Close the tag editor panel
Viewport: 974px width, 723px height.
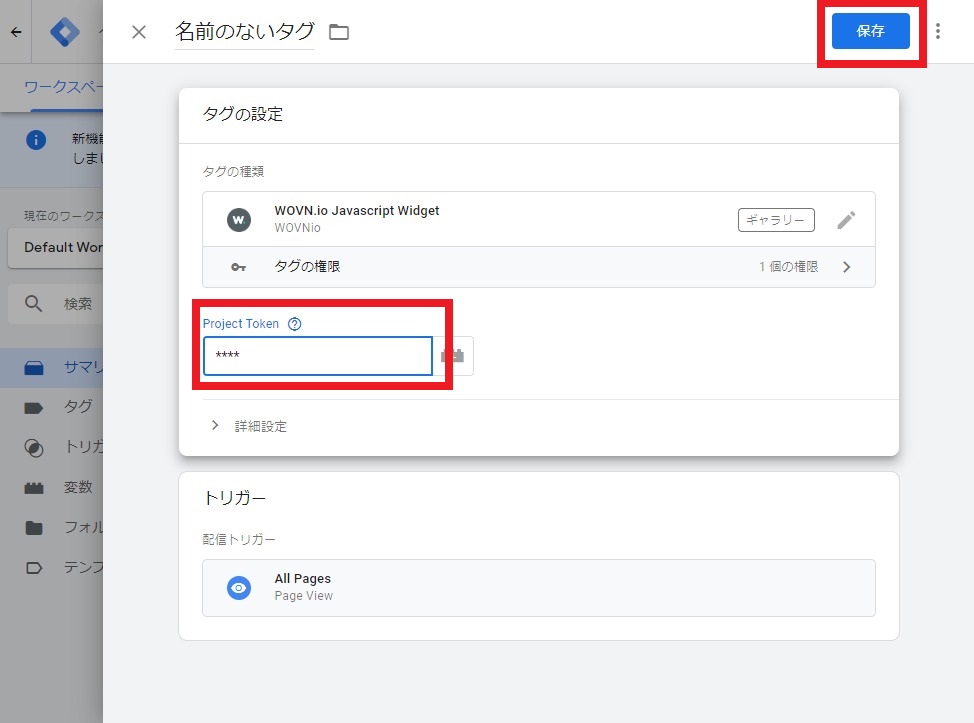click(x=139, y=32)
